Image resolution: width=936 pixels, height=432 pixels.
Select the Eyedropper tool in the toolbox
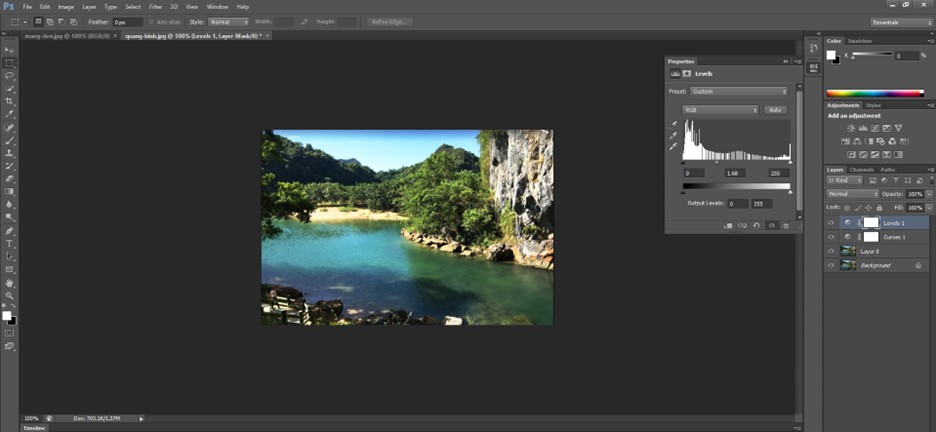click(10, 114)
